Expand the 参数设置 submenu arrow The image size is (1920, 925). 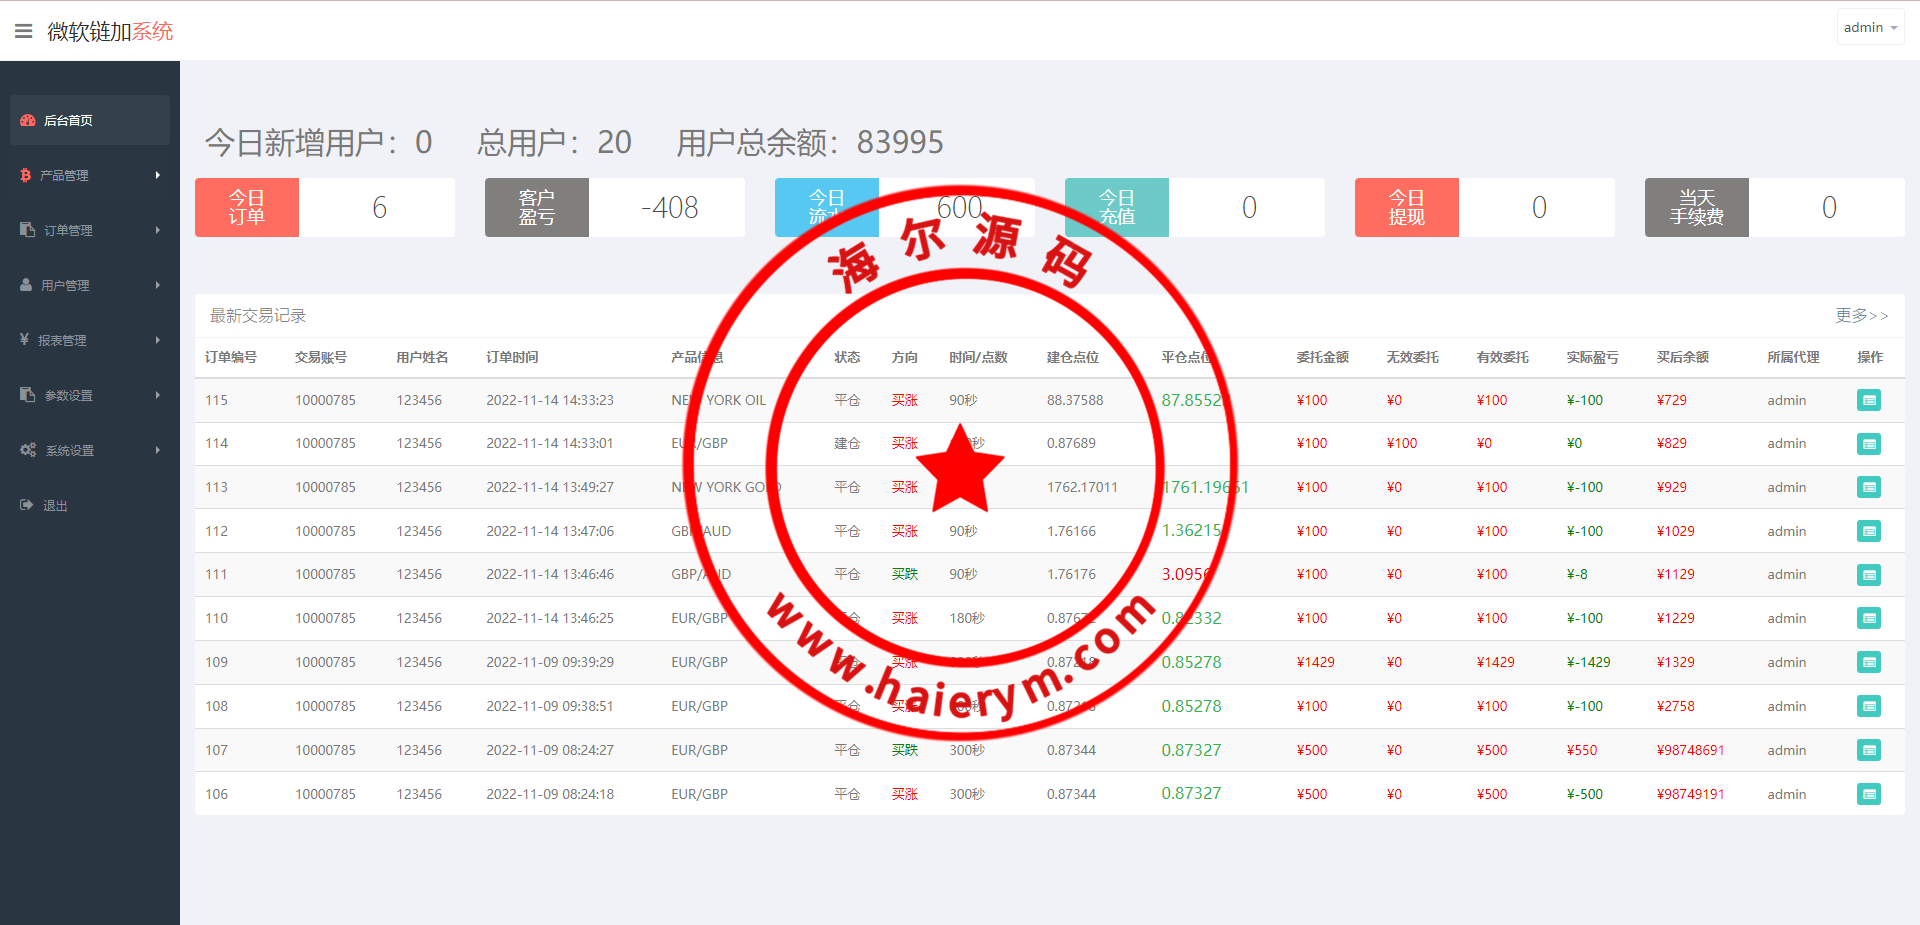[x=157, y=395]
